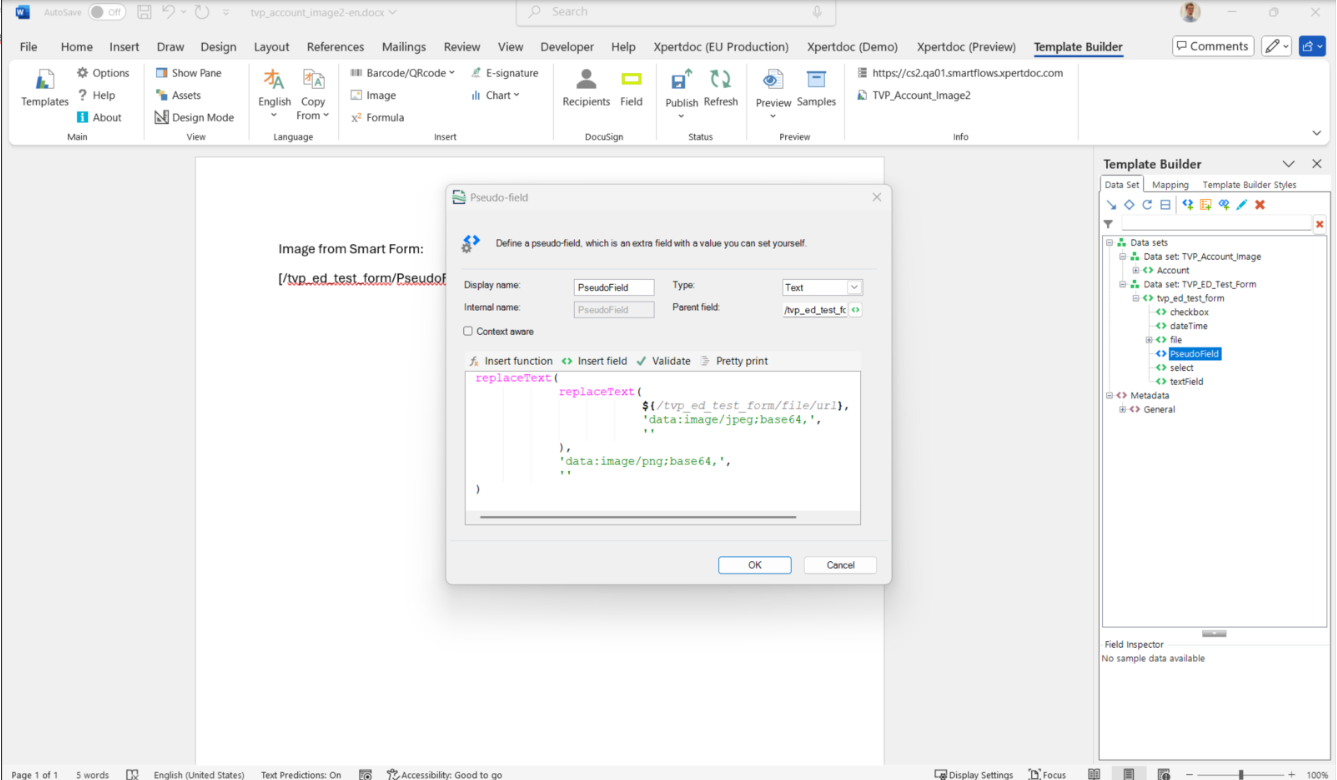
Task: Open the File menu
Action: (28, 47)
